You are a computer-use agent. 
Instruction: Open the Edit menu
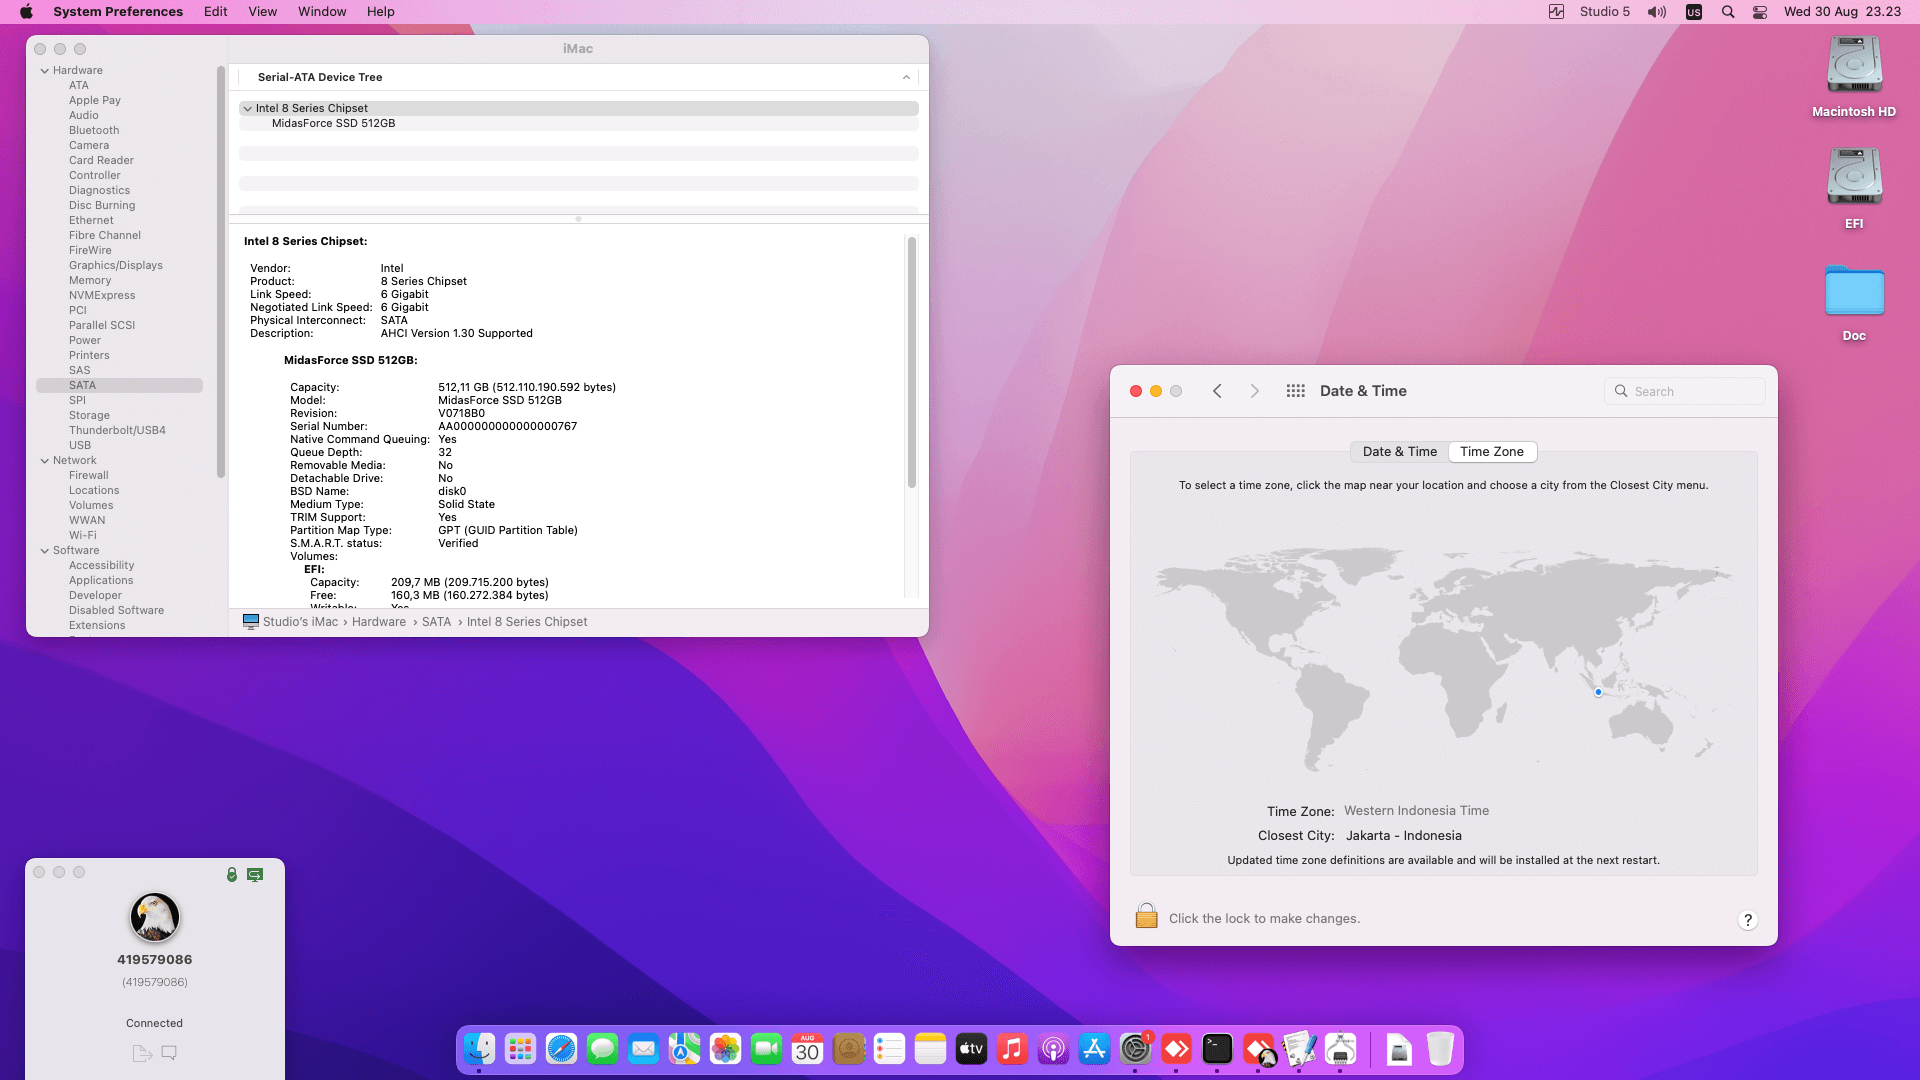tap(215, 12)
